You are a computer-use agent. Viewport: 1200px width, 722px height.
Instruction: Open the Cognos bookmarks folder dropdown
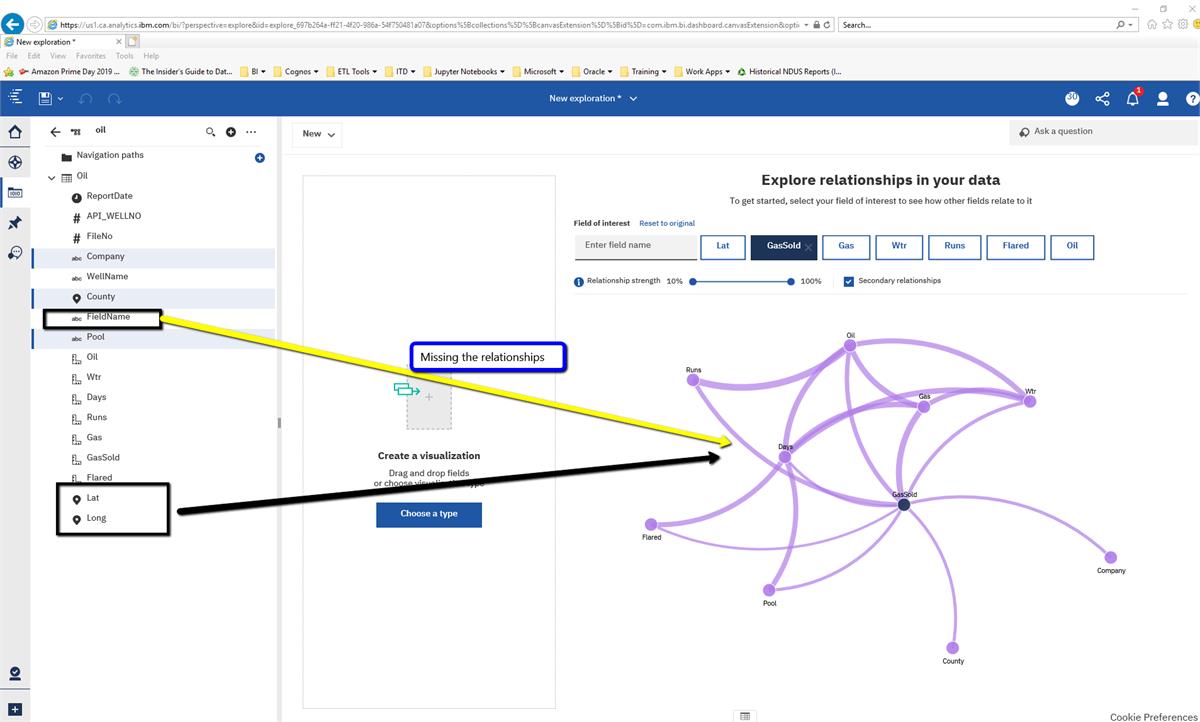click(295, 72)
